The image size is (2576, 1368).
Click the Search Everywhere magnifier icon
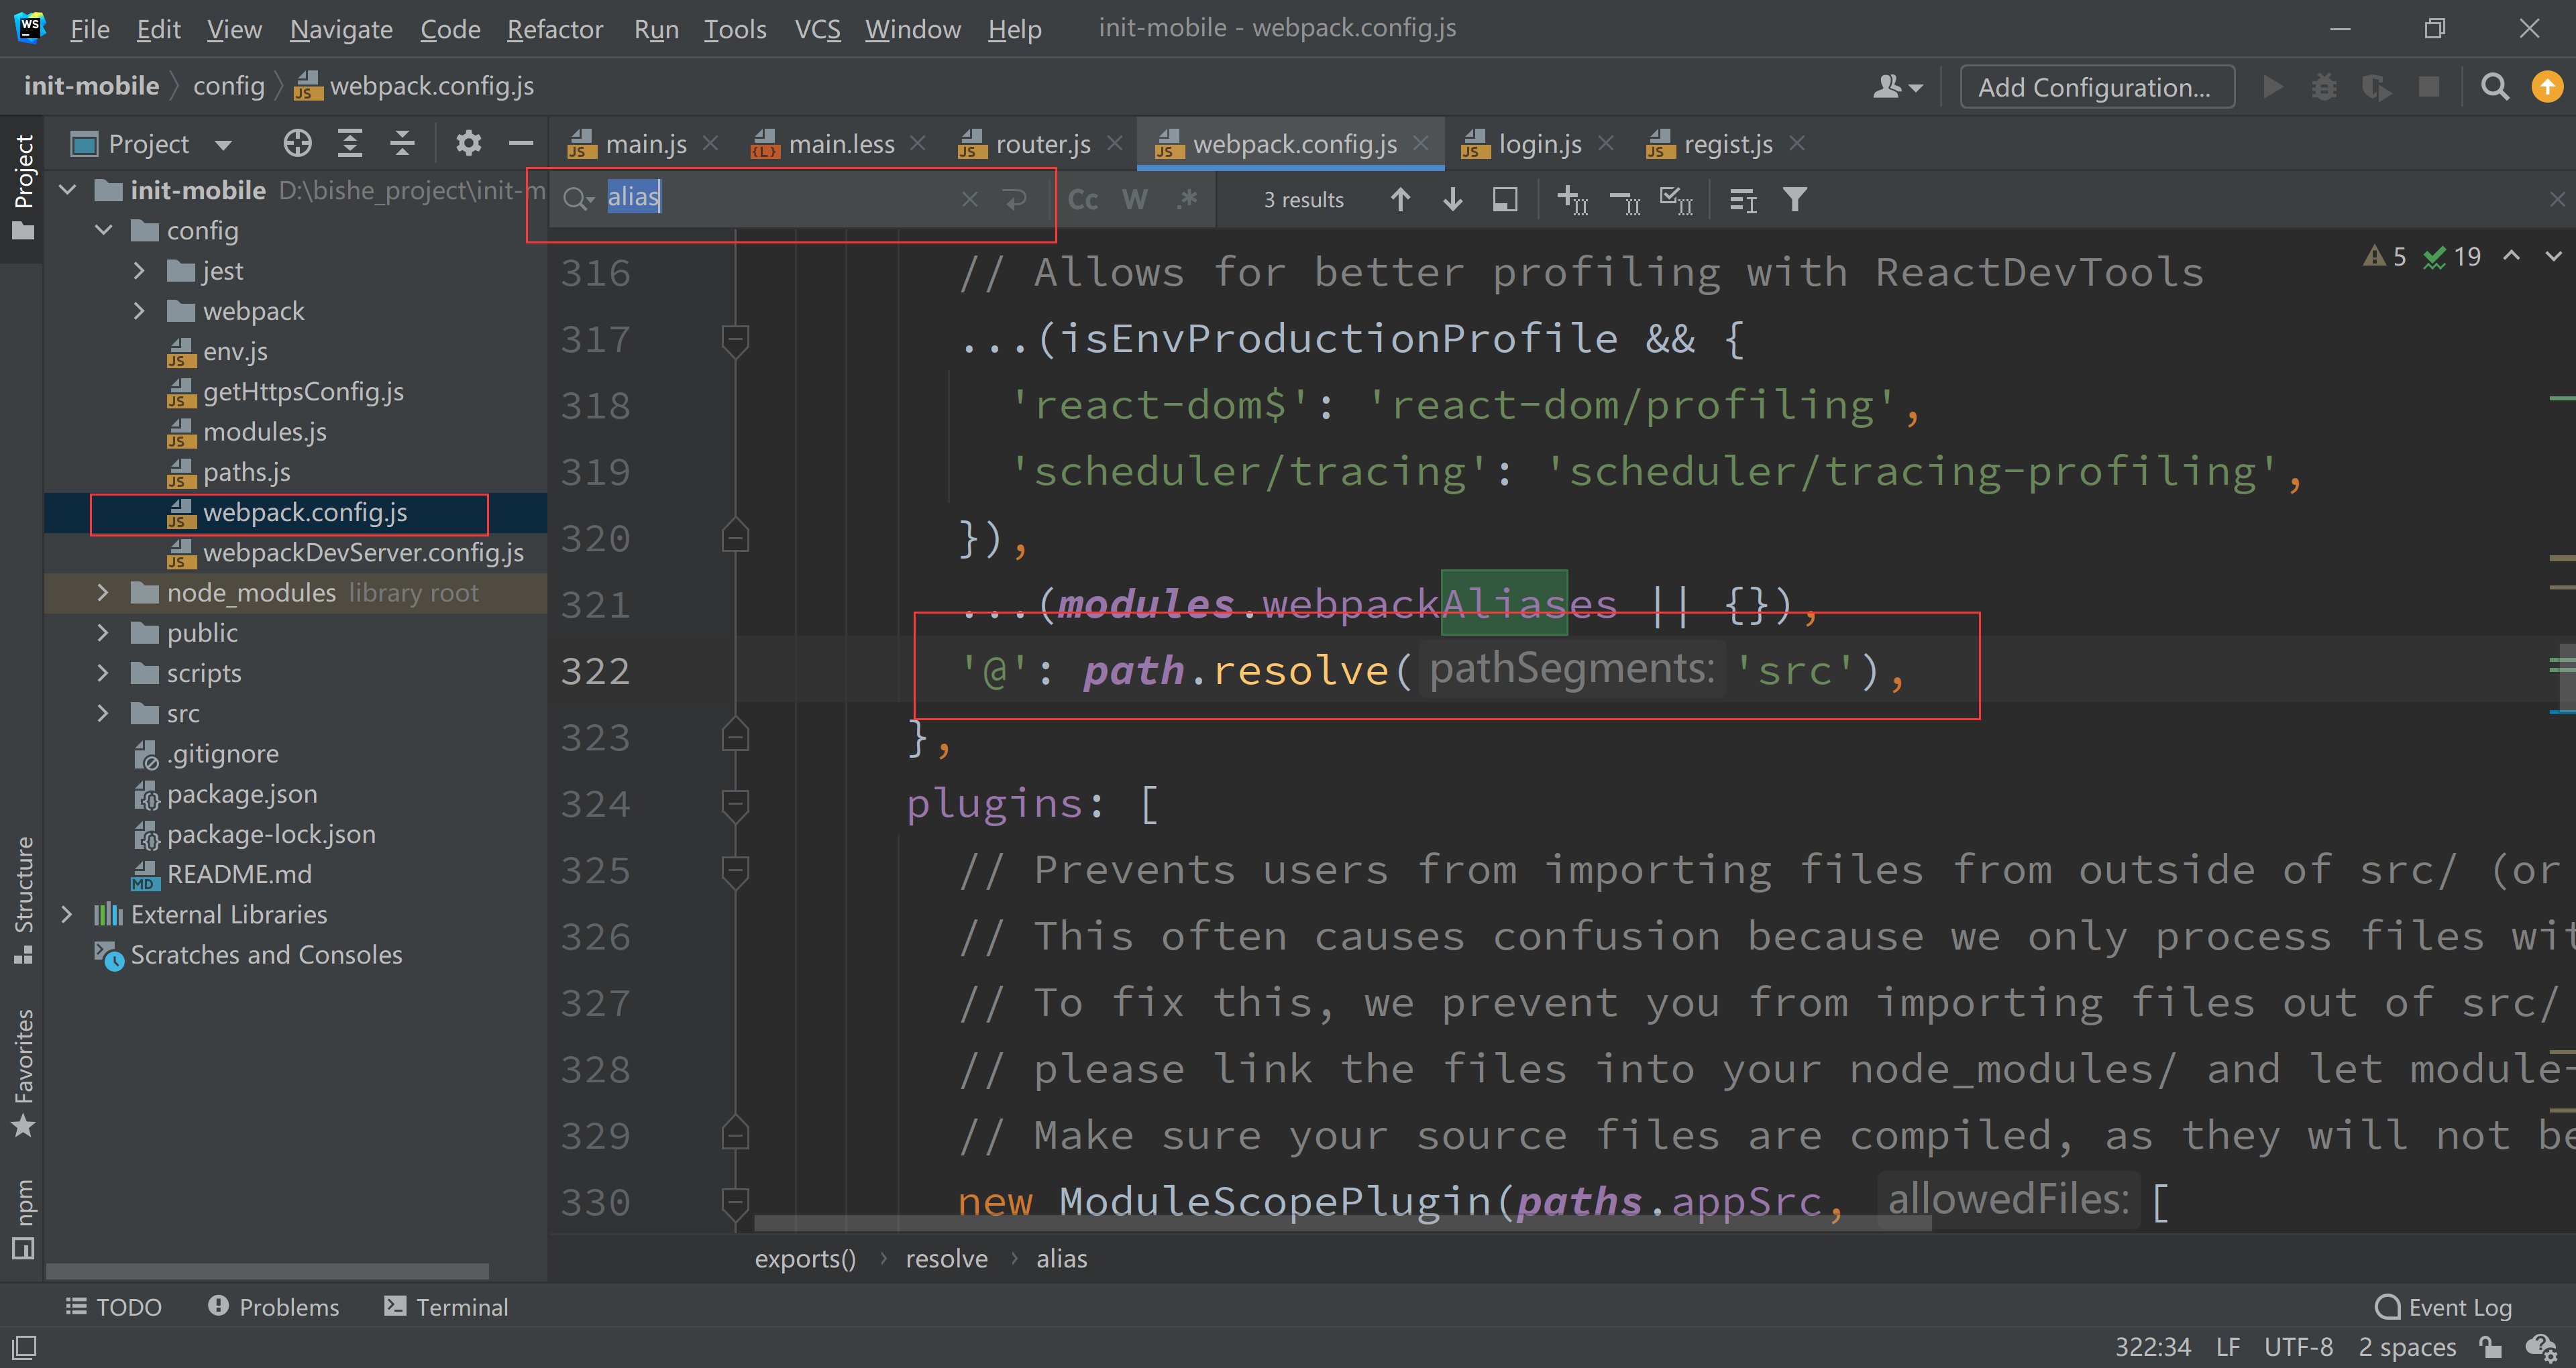[2495, 87]
